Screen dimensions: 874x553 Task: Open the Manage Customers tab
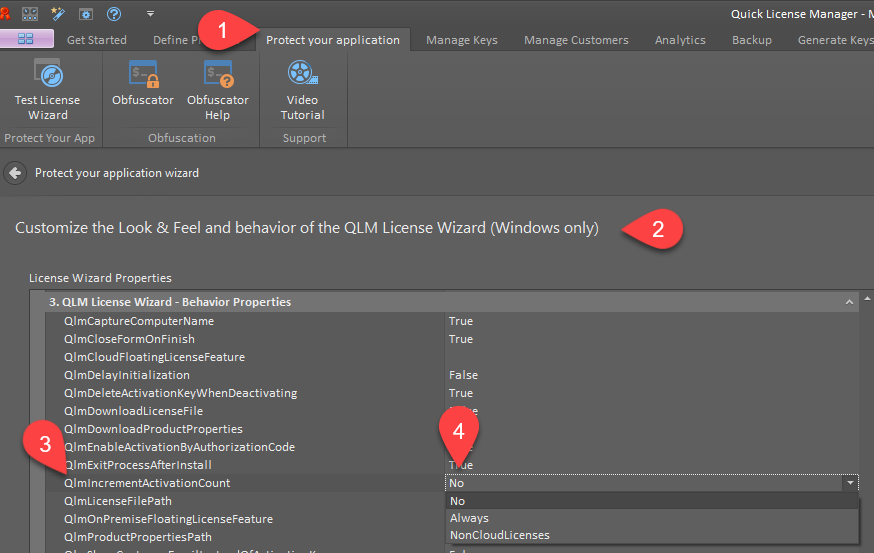point(576,40)
